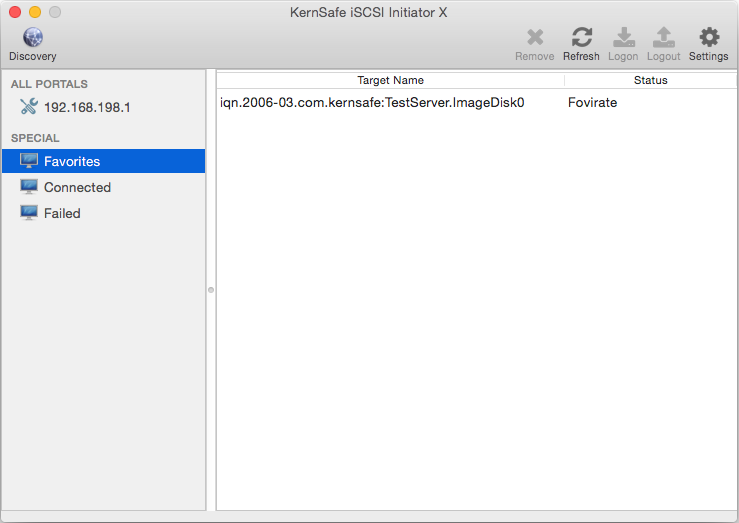This screenshot has width=739, height=523.
Task: Select the iqn.2006-03.com.kernsafe:TestServer.ImageDisk0 target
Action: click(x=372, y=103)
